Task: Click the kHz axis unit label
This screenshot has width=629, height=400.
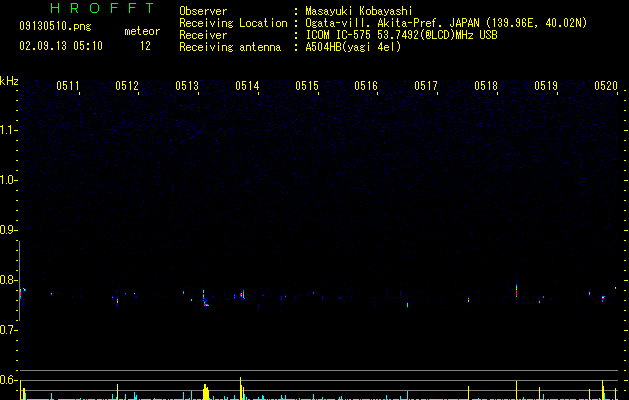Action: [9, 81]
